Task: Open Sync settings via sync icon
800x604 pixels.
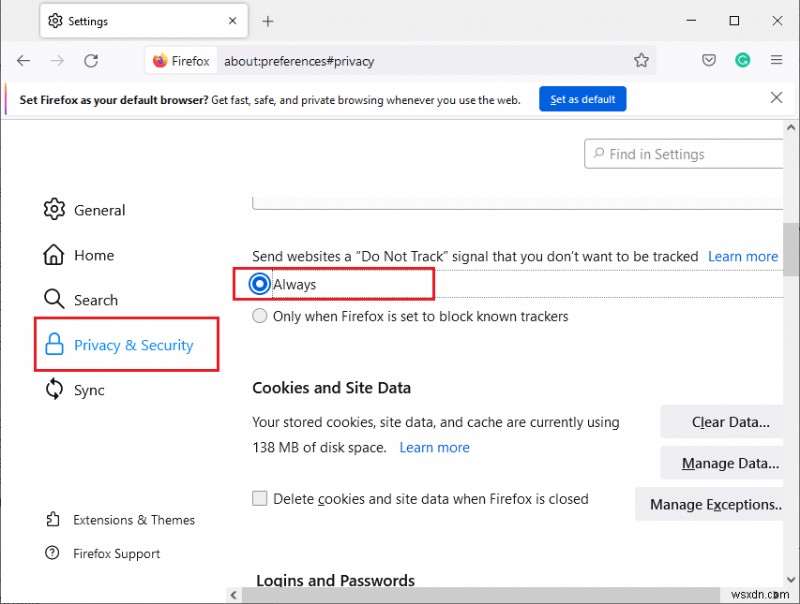Action: (54, 389)
